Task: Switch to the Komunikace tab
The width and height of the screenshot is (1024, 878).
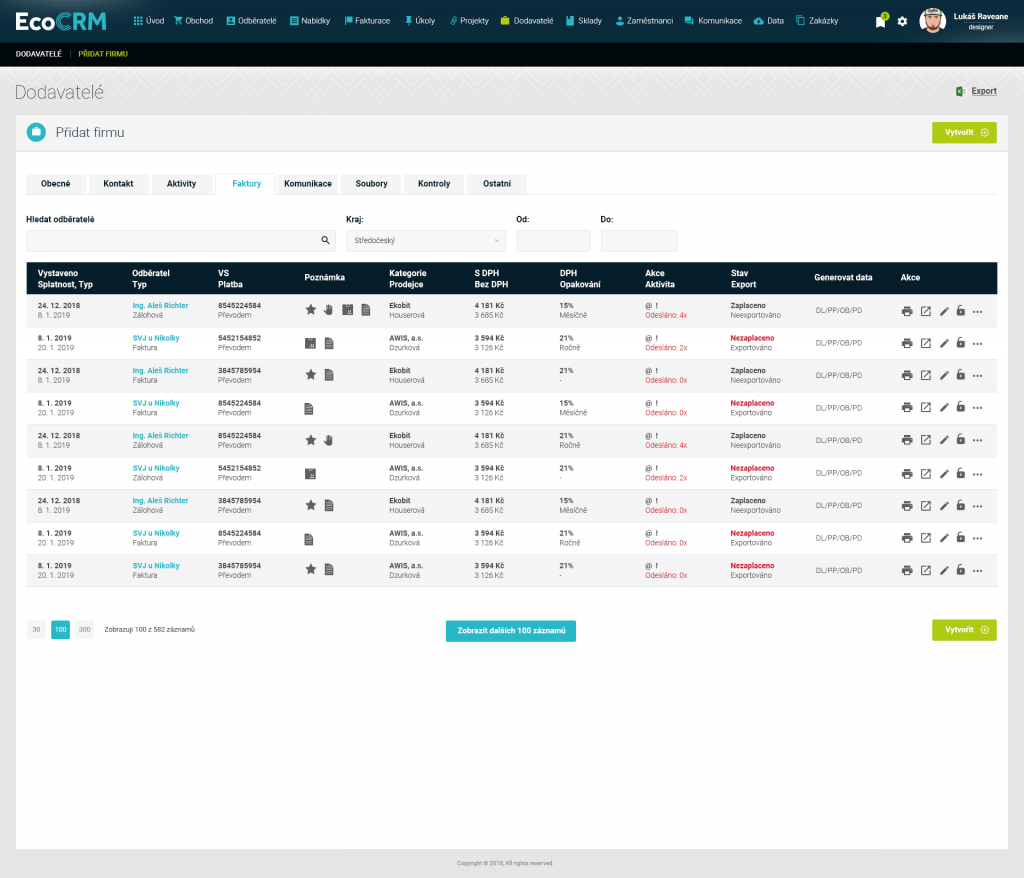Action: pyautogui.click(x=308, y=184)
